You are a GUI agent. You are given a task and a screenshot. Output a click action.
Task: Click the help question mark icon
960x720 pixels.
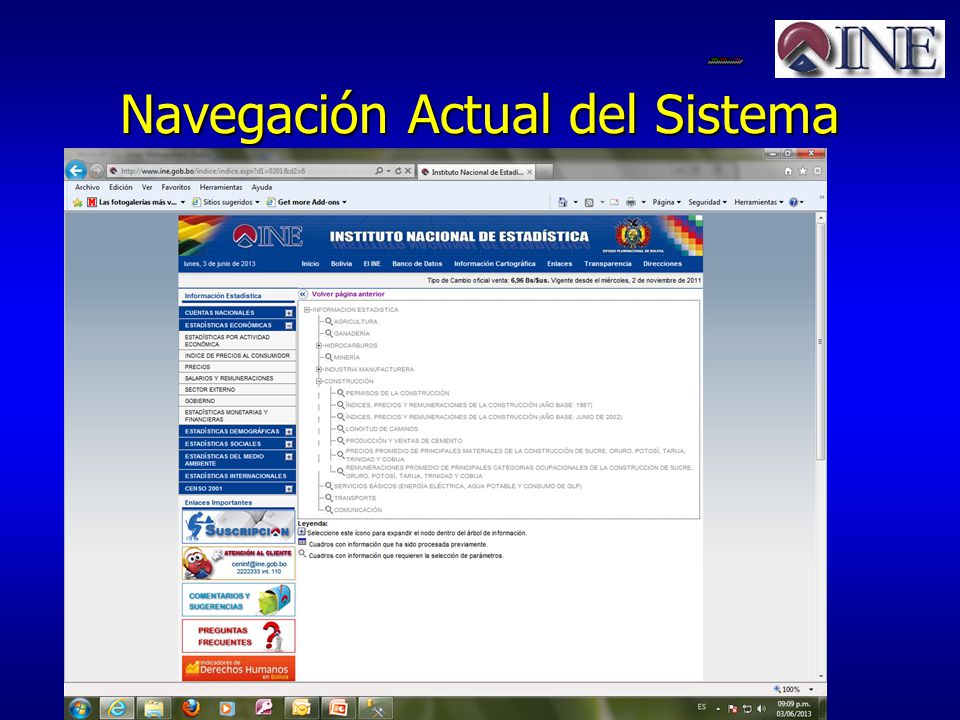[x=793, y=202]
